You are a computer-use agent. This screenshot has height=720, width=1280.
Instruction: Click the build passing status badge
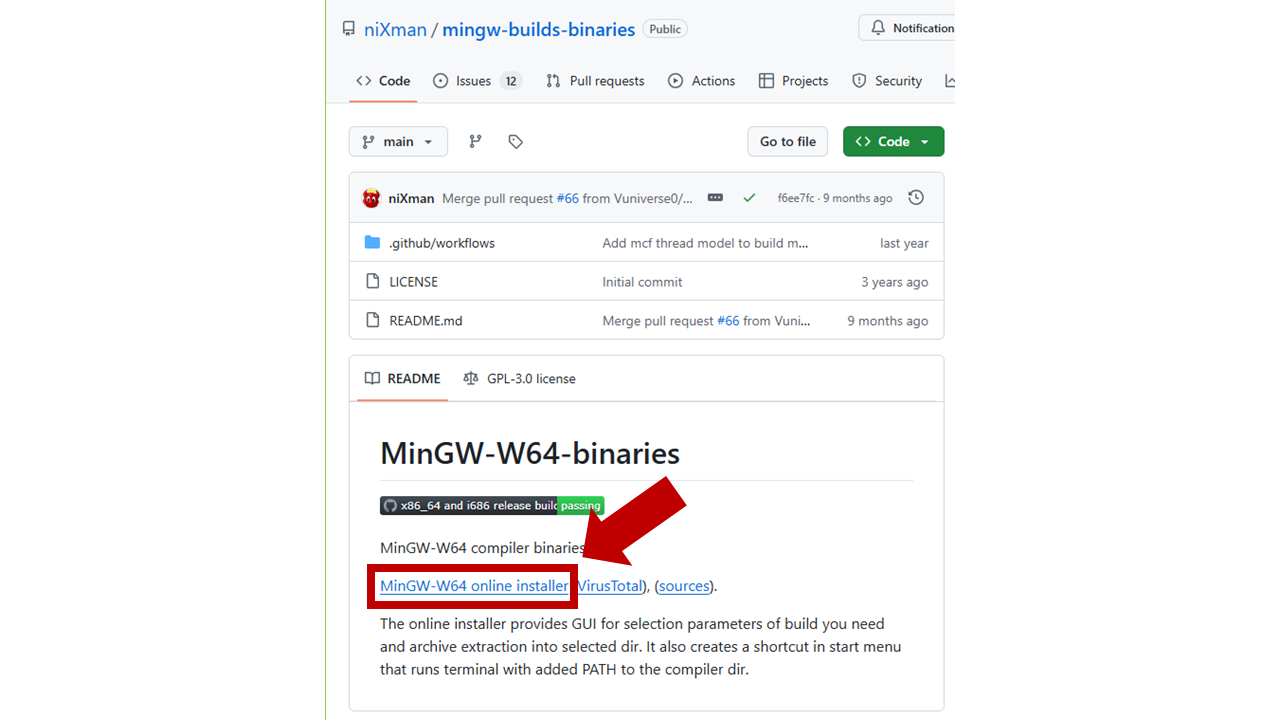tap(492, 506)
